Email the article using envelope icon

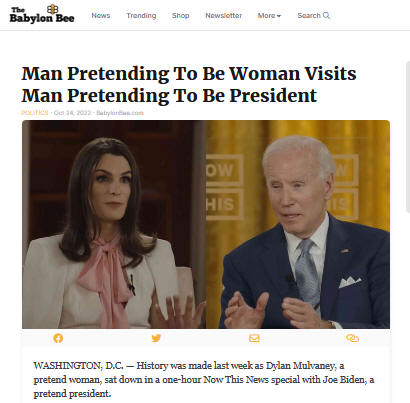tap(254, 338)
